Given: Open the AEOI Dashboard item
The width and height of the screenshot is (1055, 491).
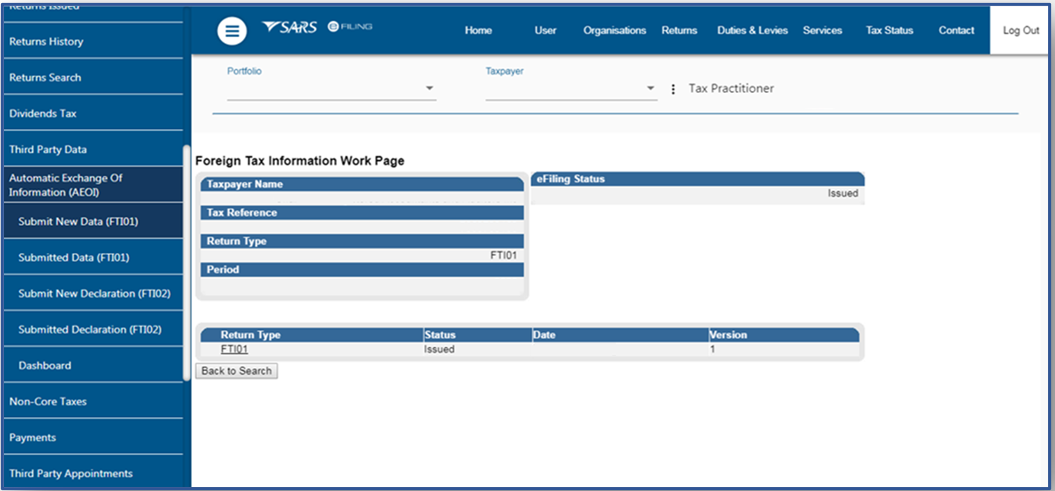Looking at the screenshot, I should 45,366.
